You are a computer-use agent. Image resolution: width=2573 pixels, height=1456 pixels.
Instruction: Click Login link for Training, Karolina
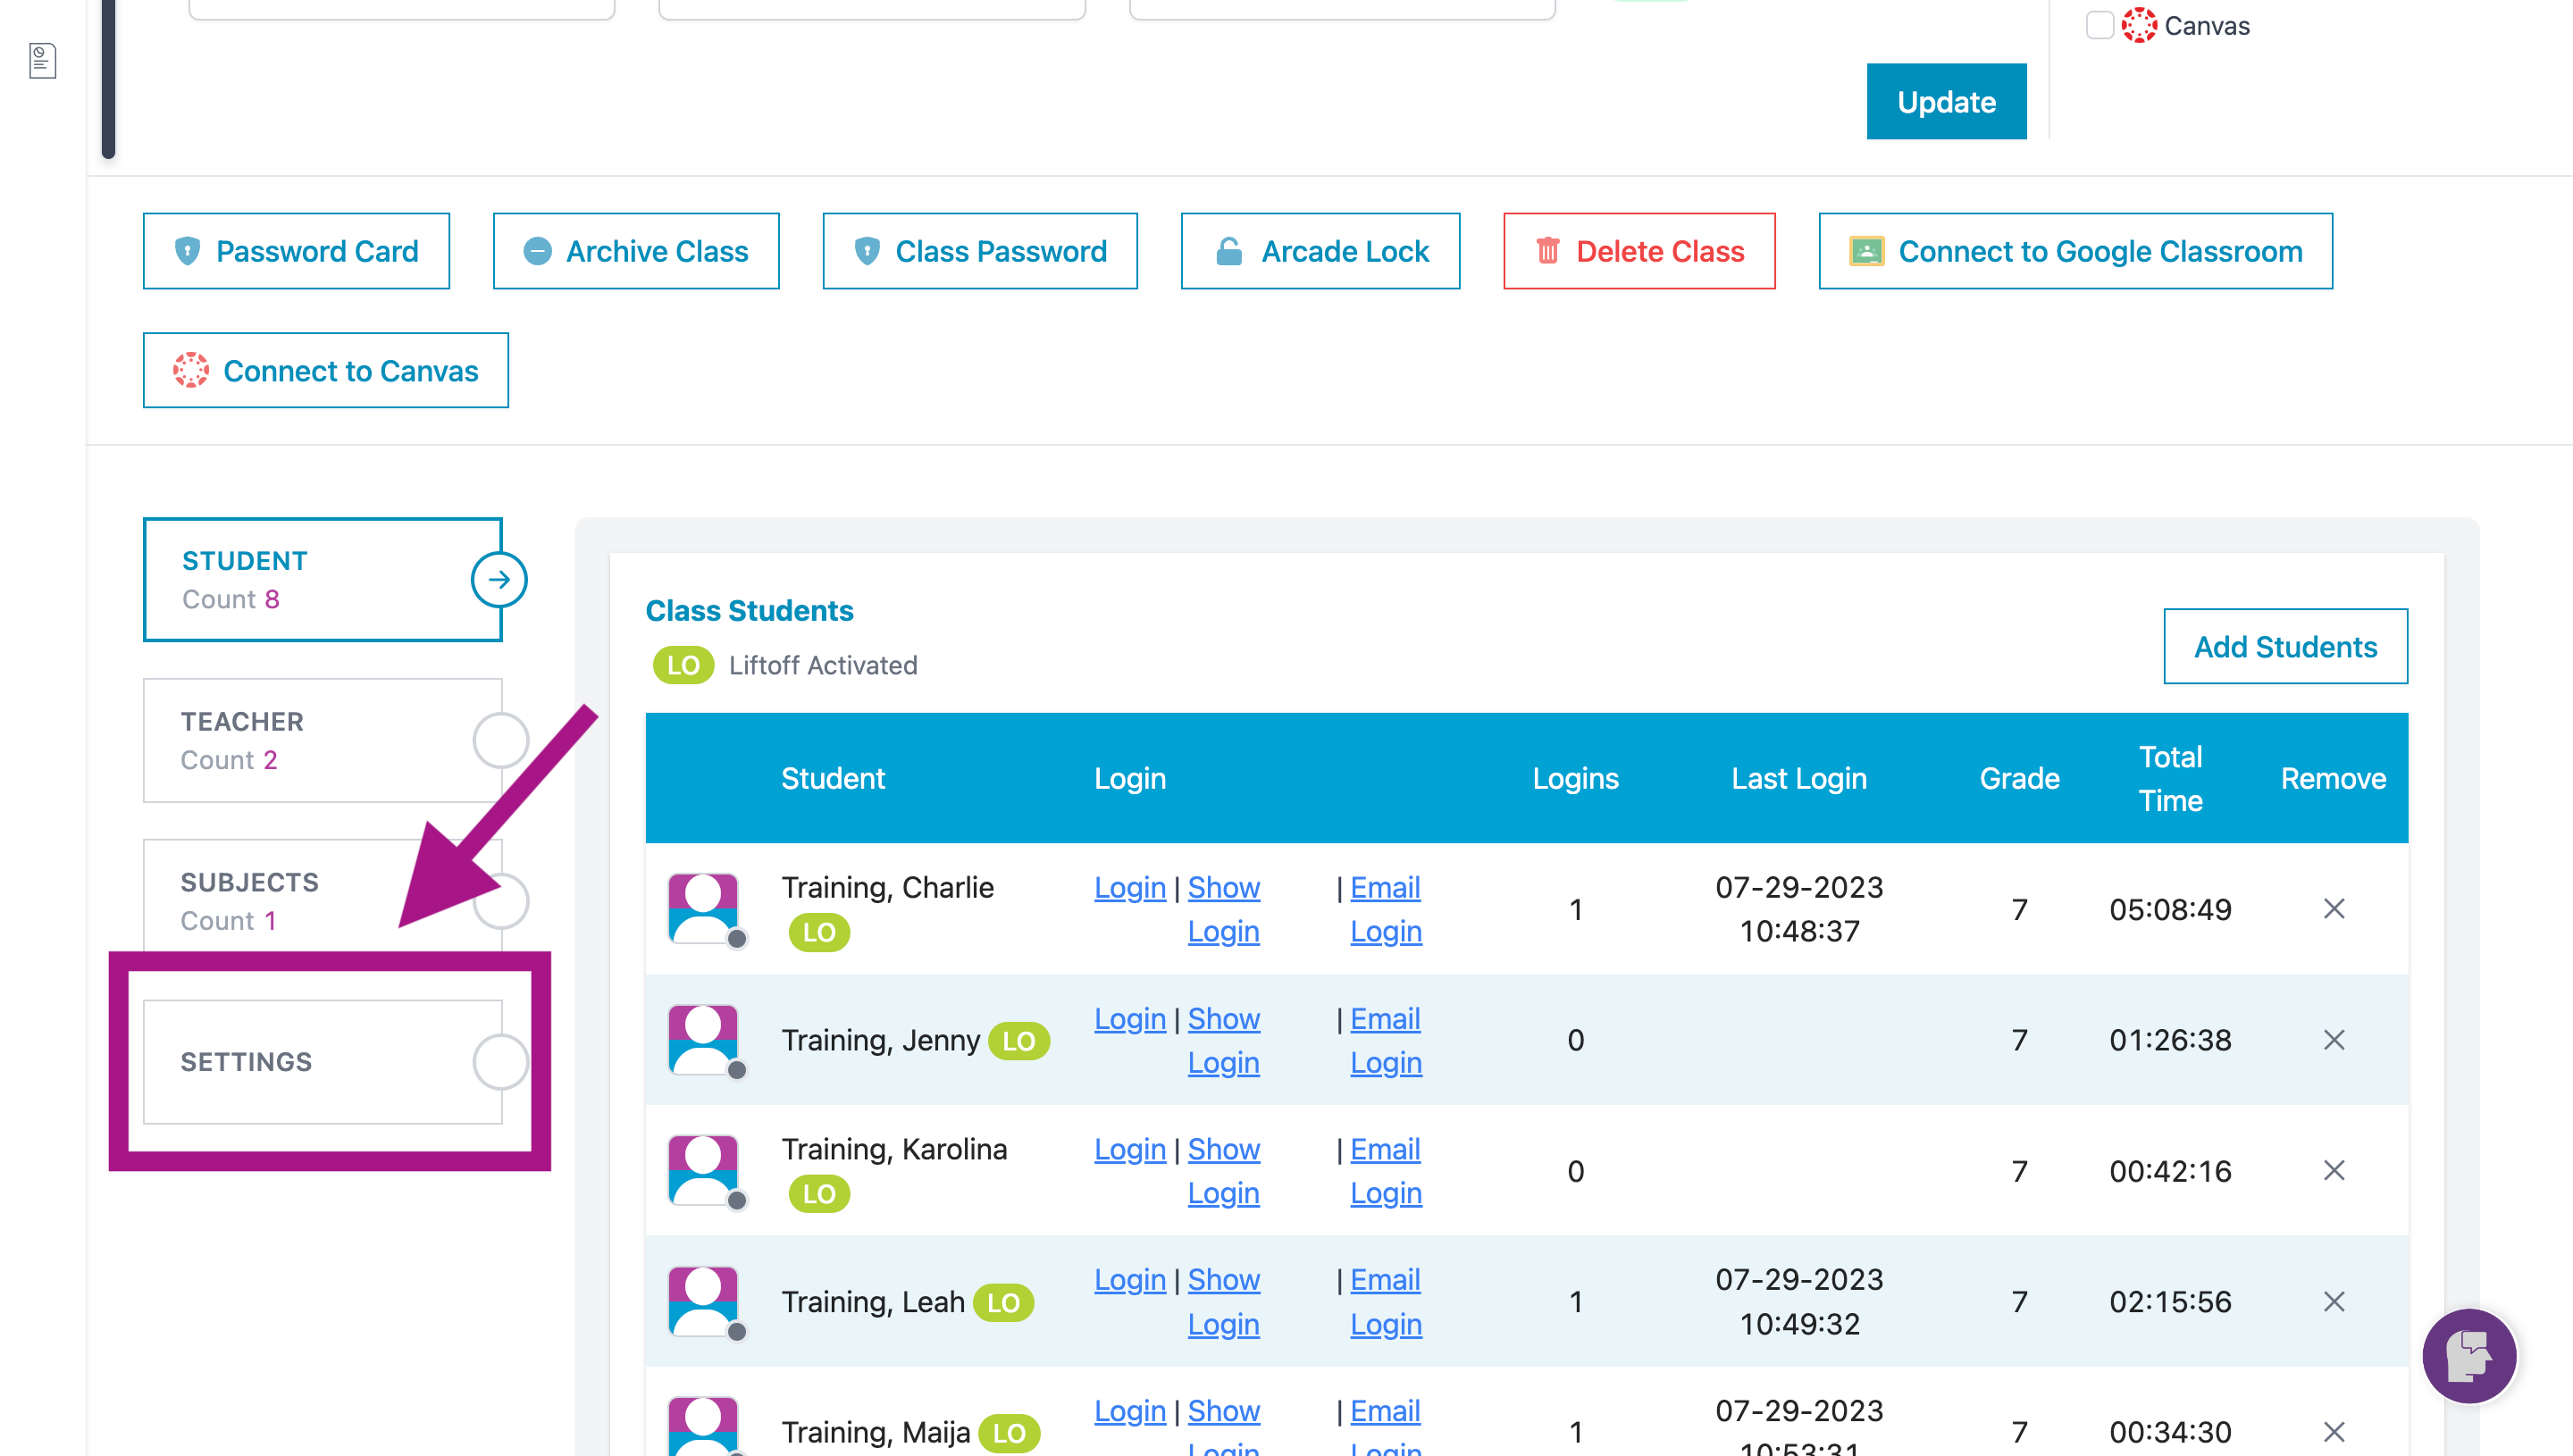(1129, 1150)
